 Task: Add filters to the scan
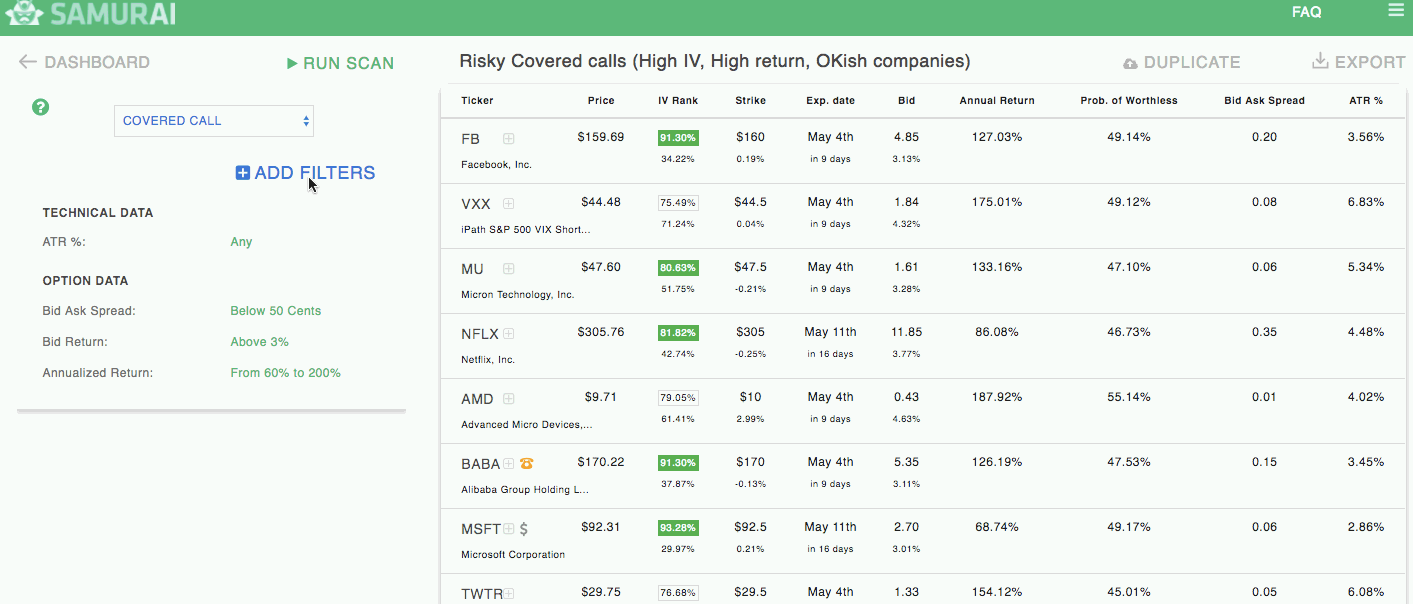click(305, 173)
